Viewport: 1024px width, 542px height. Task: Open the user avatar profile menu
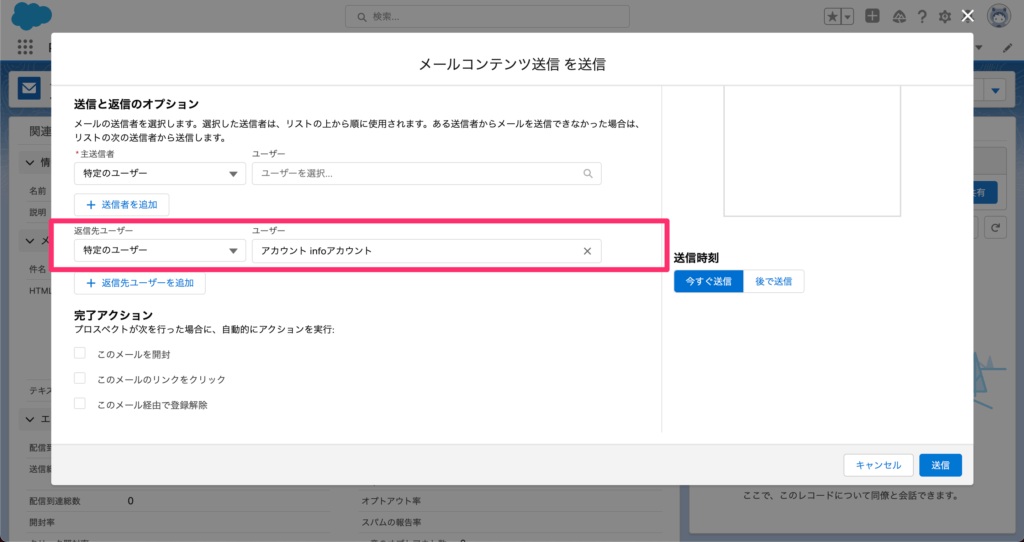[x=999, y=16]
